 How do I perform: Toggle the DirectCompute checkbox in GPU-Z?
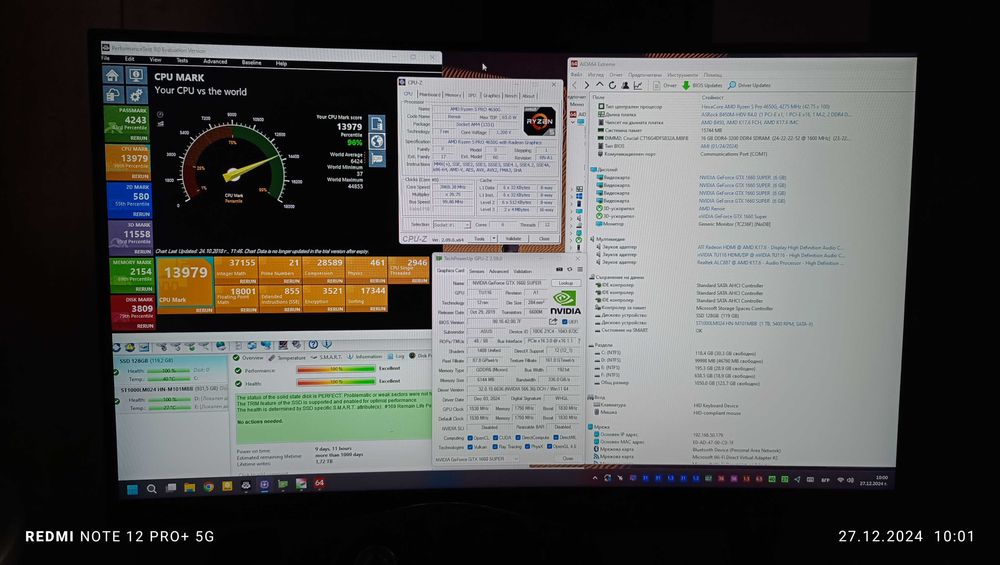tap(518, 438)
